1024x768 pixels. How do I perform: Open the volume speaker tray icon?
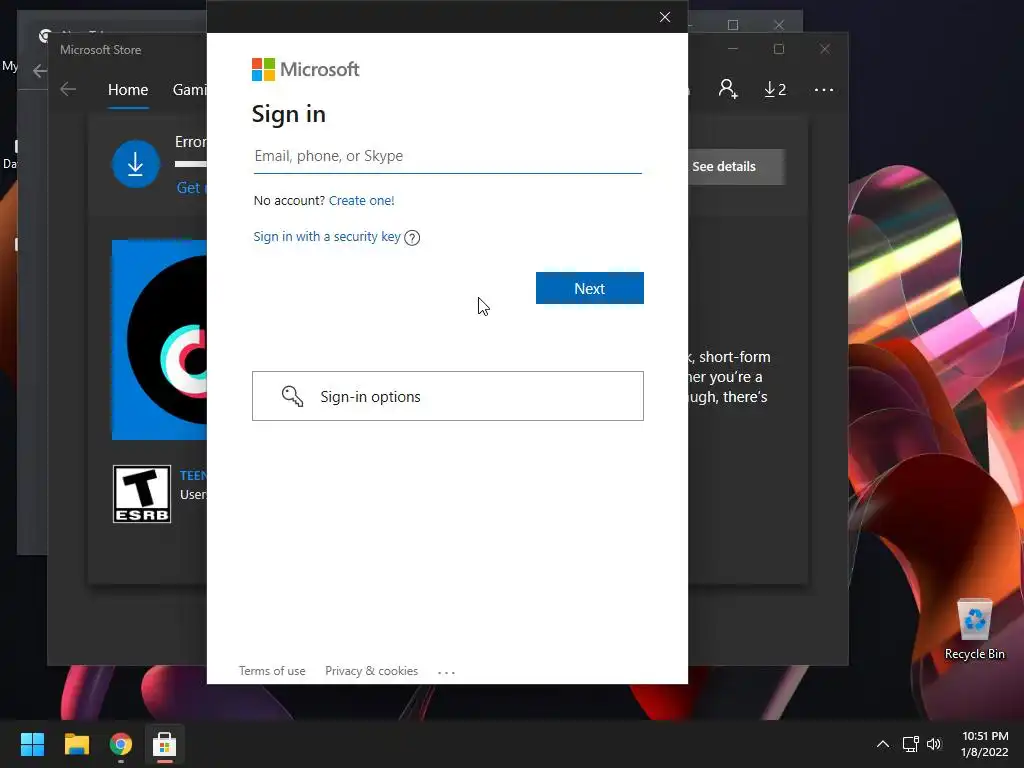tap(934, 744)
